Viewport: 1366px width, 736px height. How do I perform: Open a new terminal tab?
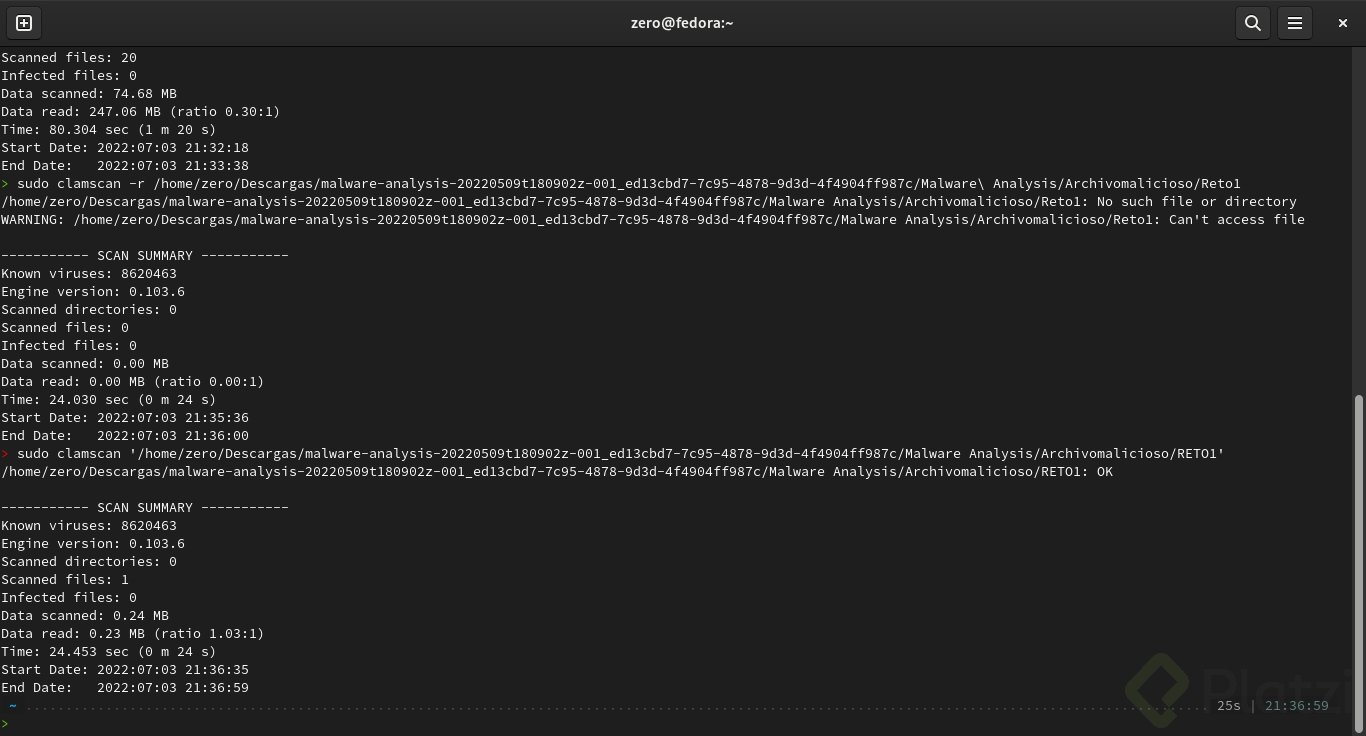pyautogui.click(x=24, y=23)
